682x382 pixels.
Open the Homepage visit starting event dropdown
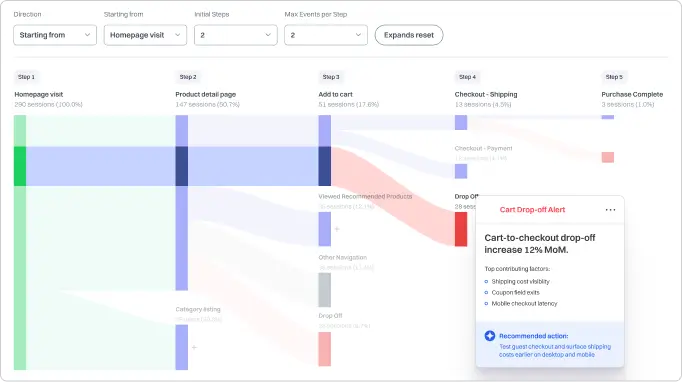145,35
